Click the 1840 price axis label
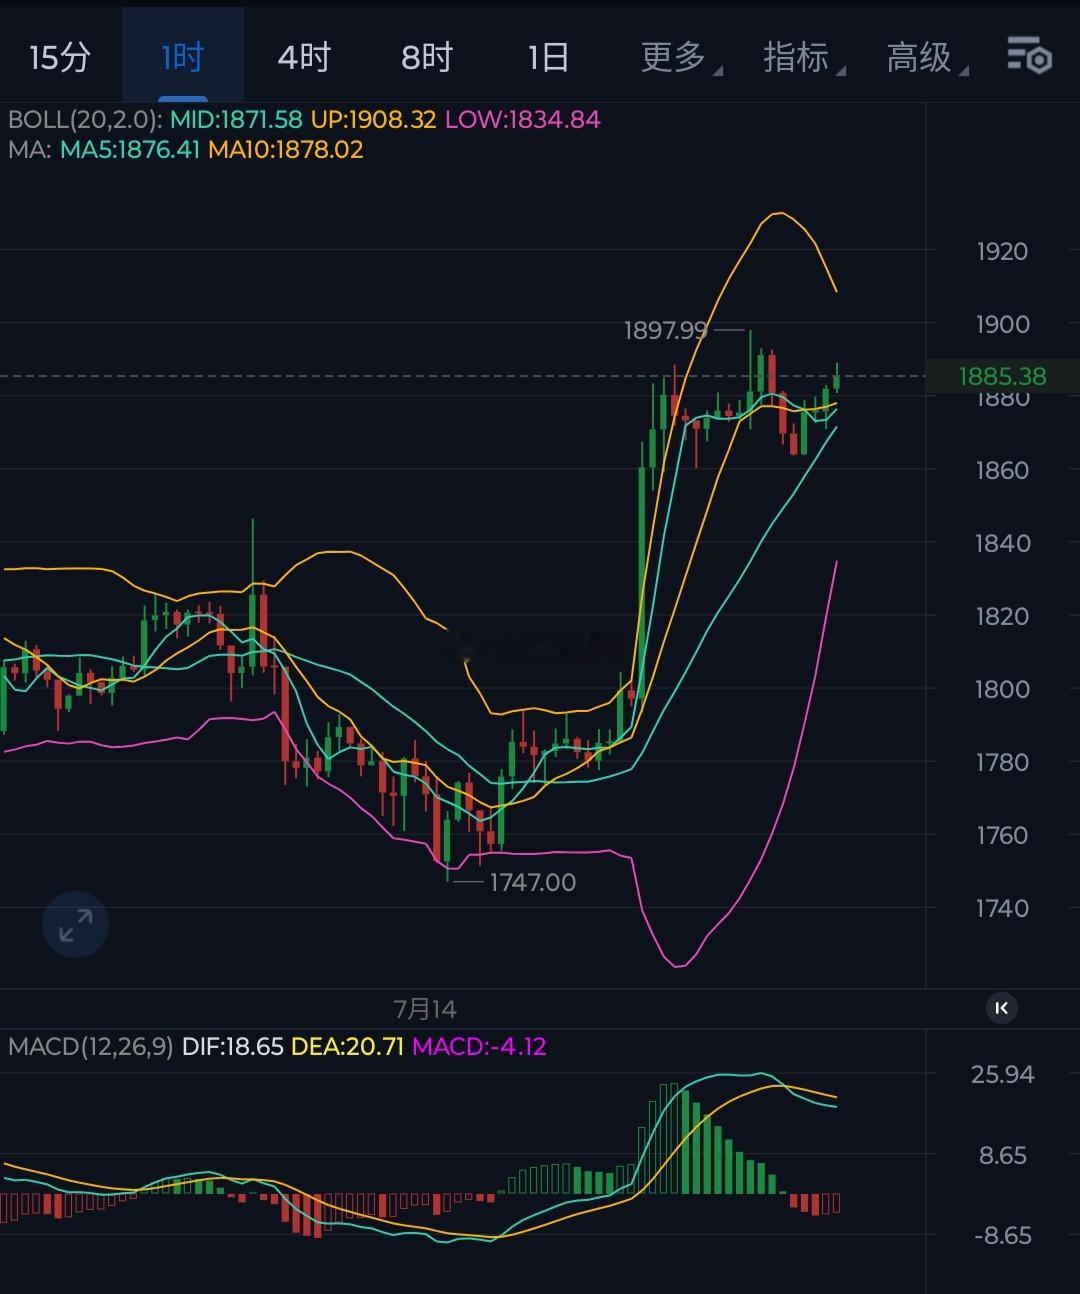Image resolution: width=1080 pixels, height=1294 pixels. [x=1002, y=543]
